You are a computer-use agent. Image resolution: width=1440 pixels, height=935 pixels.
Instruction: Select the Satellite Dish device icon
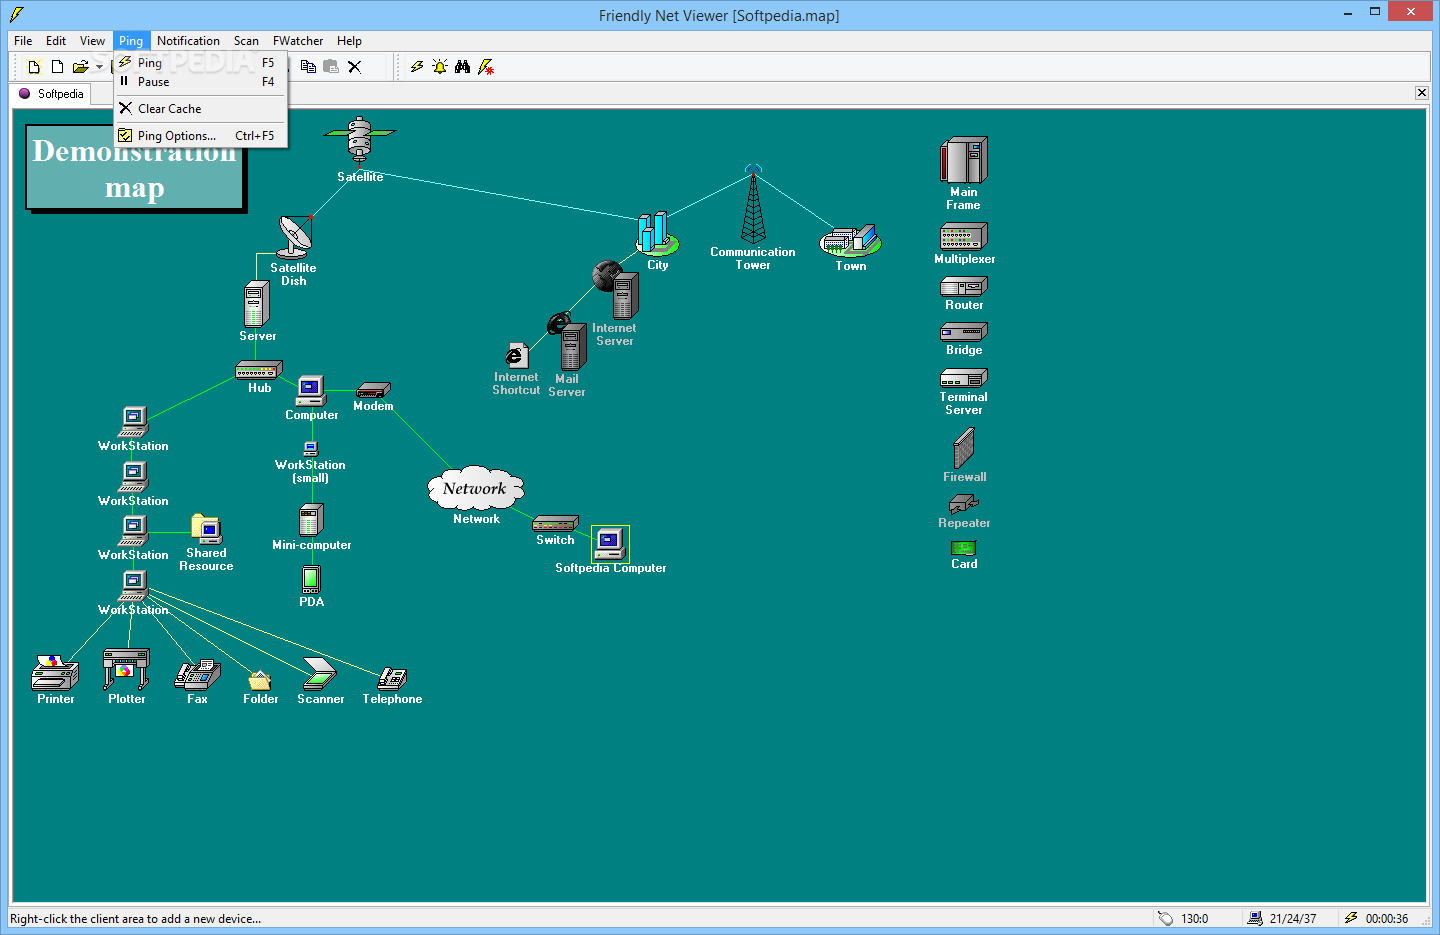295,237
